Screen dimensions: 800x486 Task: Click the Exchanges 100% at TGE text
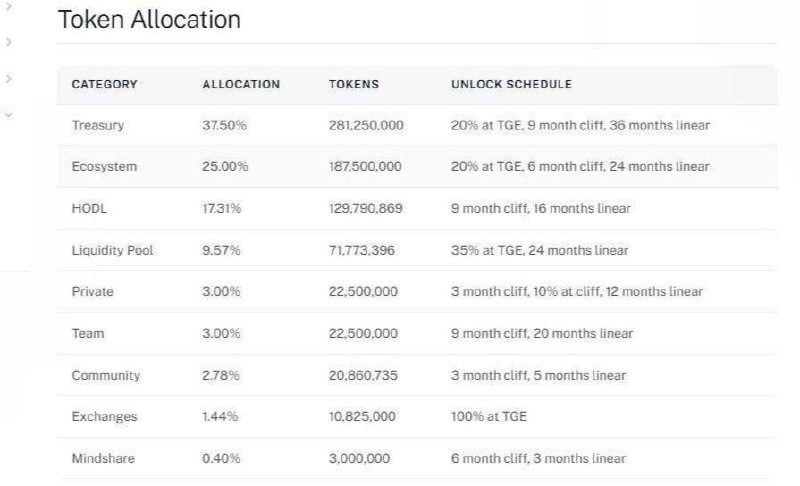coord(489,417)
